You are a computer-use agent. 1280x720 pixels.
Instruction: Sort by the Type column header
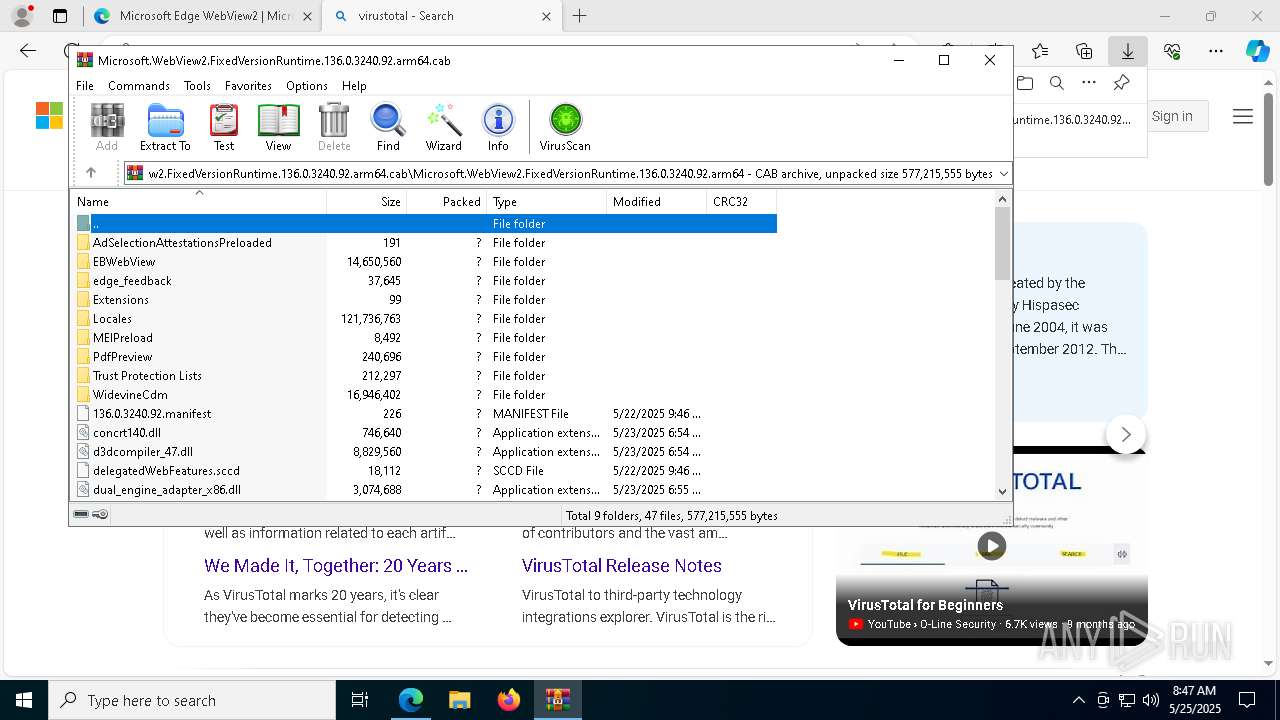(x=546, y=202)
